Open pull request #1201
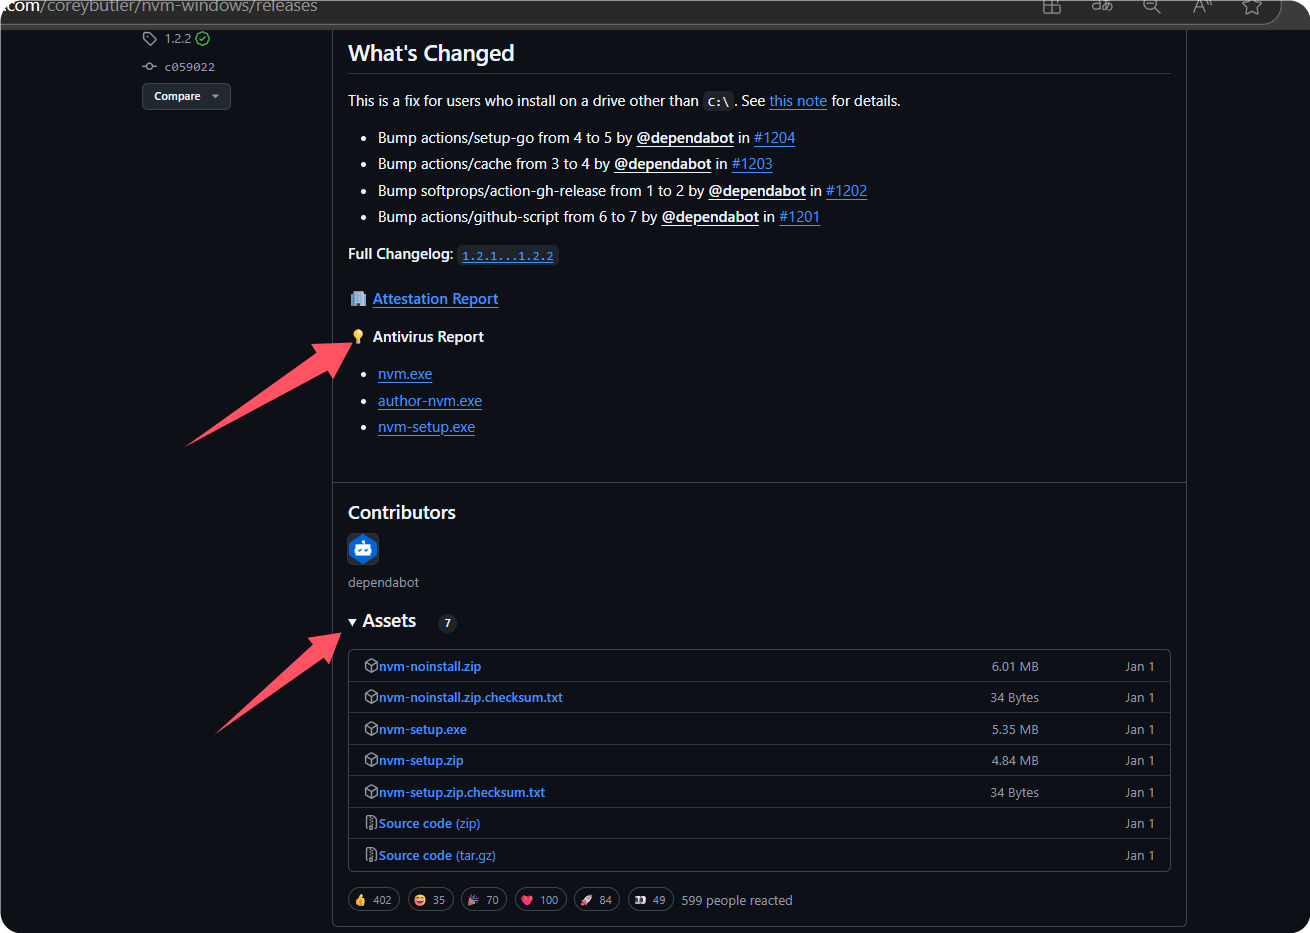 (799, 217)
